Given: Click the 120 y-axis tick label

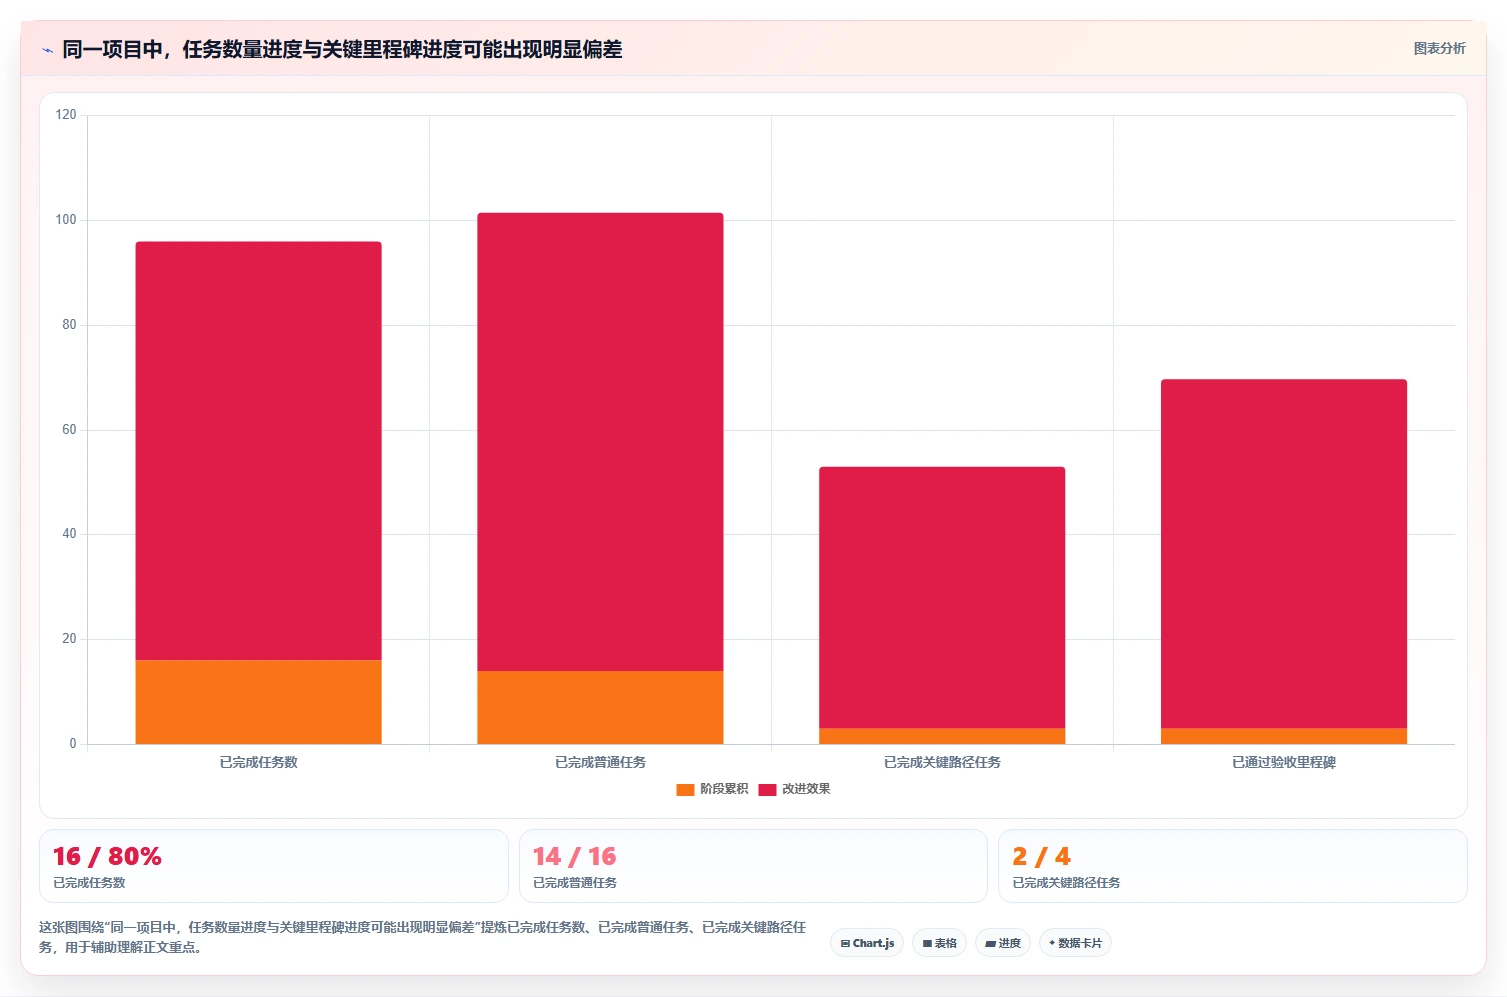Looking at the screenshot, I should click(66, 115).
